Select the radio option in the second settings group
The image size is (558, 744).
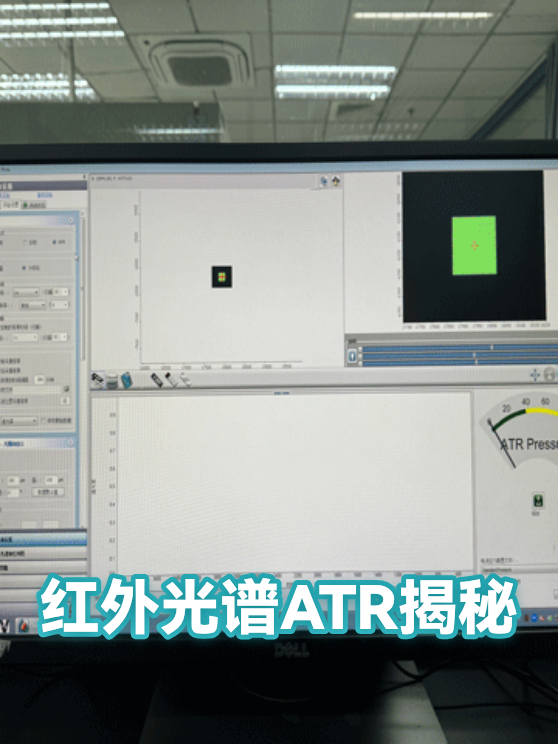point(24,268)
